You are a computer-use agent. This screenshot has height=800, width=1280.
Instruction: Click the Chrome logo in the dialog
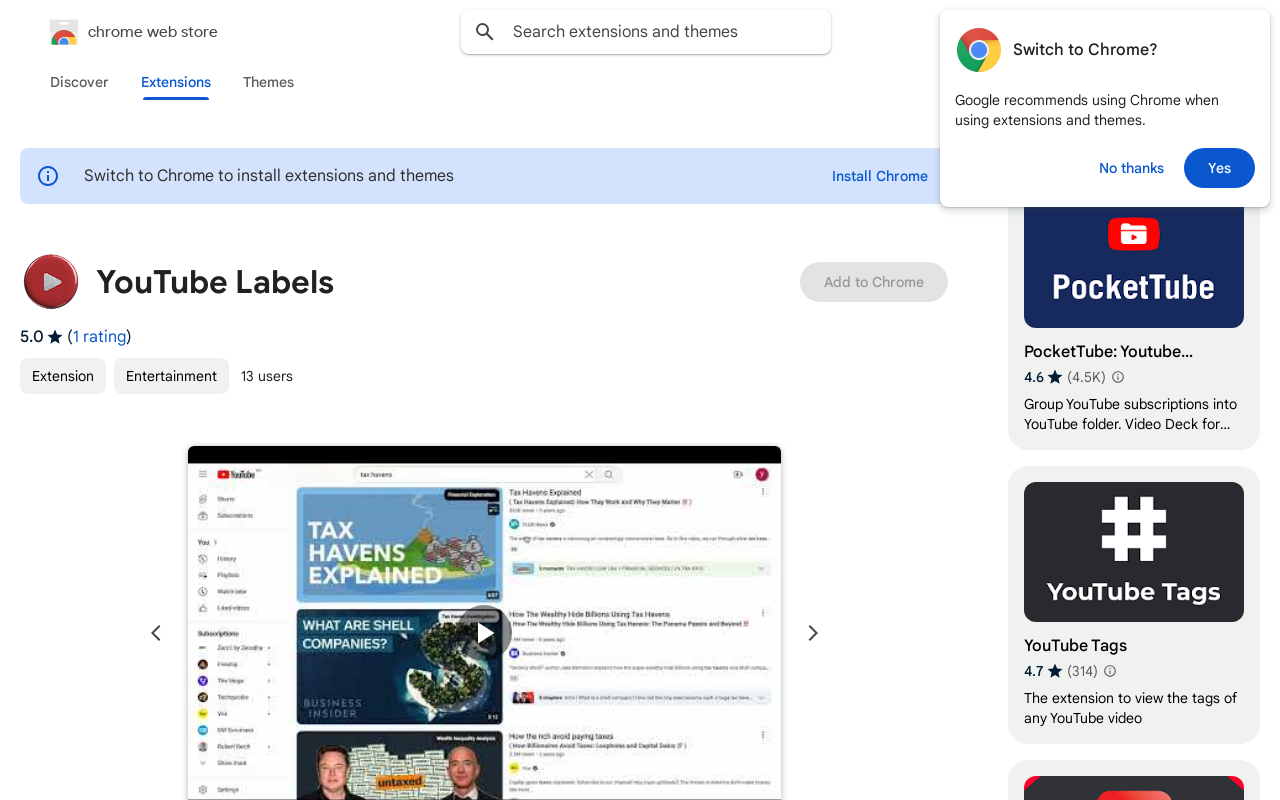(x=978, y=49)
